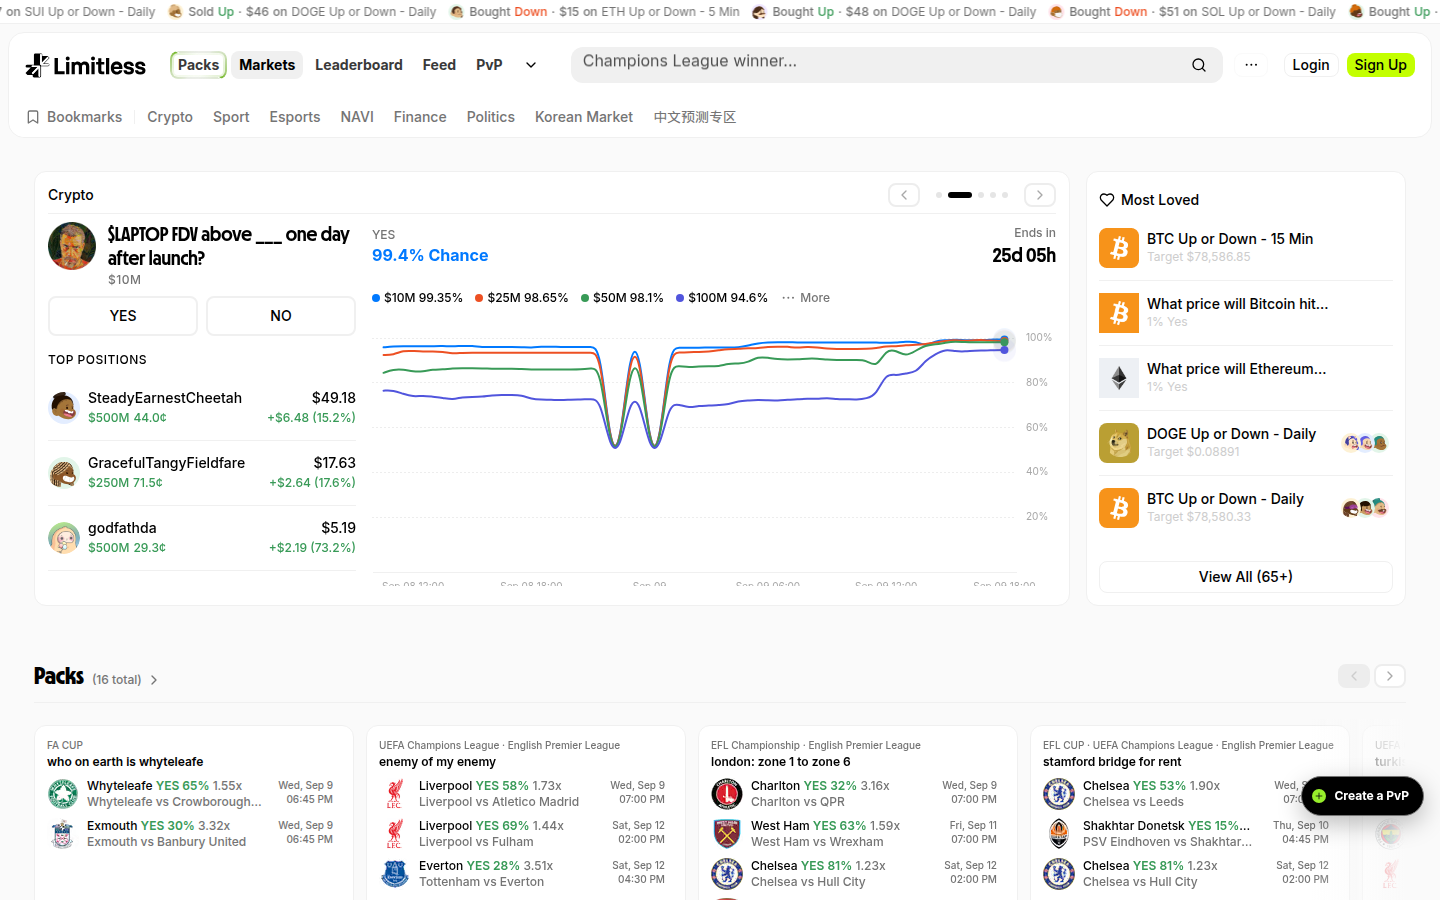Click the Most Loved heart icon
This screenshot has width=1440, height=900.
[x=1107, y=200]
